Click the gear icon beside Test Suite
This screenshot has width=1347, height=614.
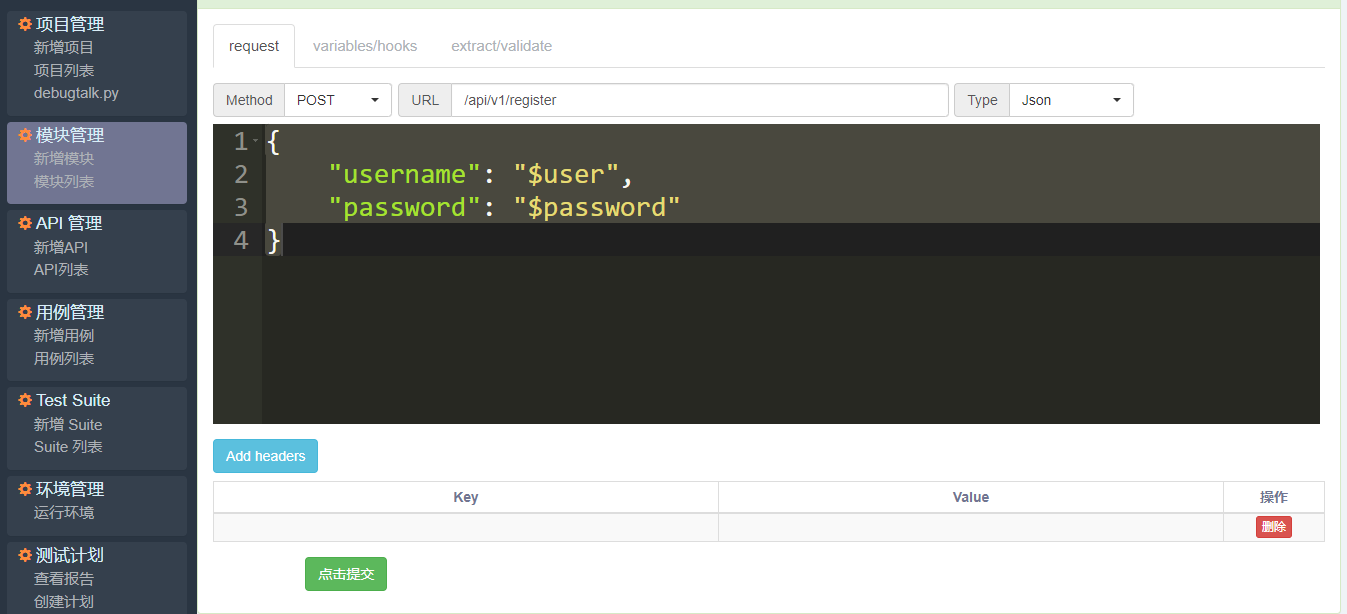point(25,400)
